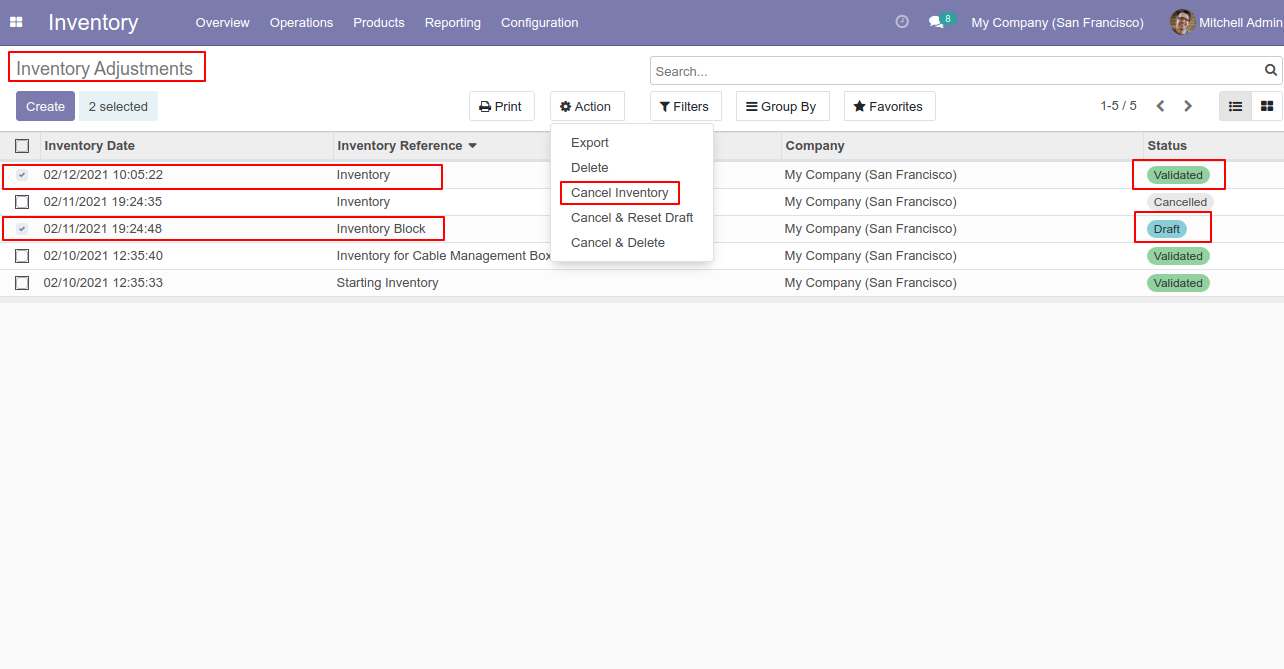Image resolution: width=1284 pixels, height=669 pixels.
Task: Click Mitchell Admin avatar picture
Action: (x=1183, y=22)
